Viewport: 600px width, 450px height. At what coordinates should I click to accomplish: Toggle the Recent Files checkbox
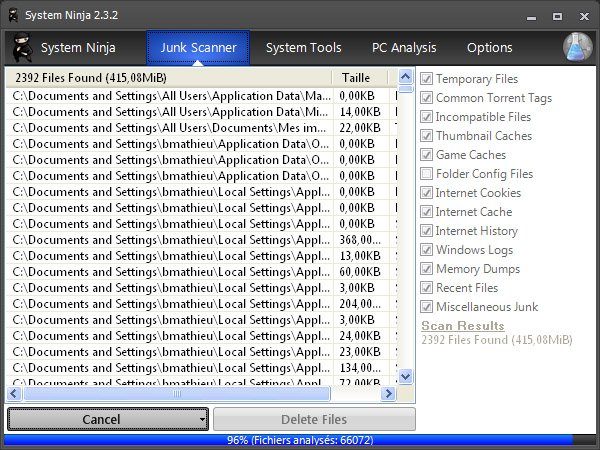coord(426,288)
